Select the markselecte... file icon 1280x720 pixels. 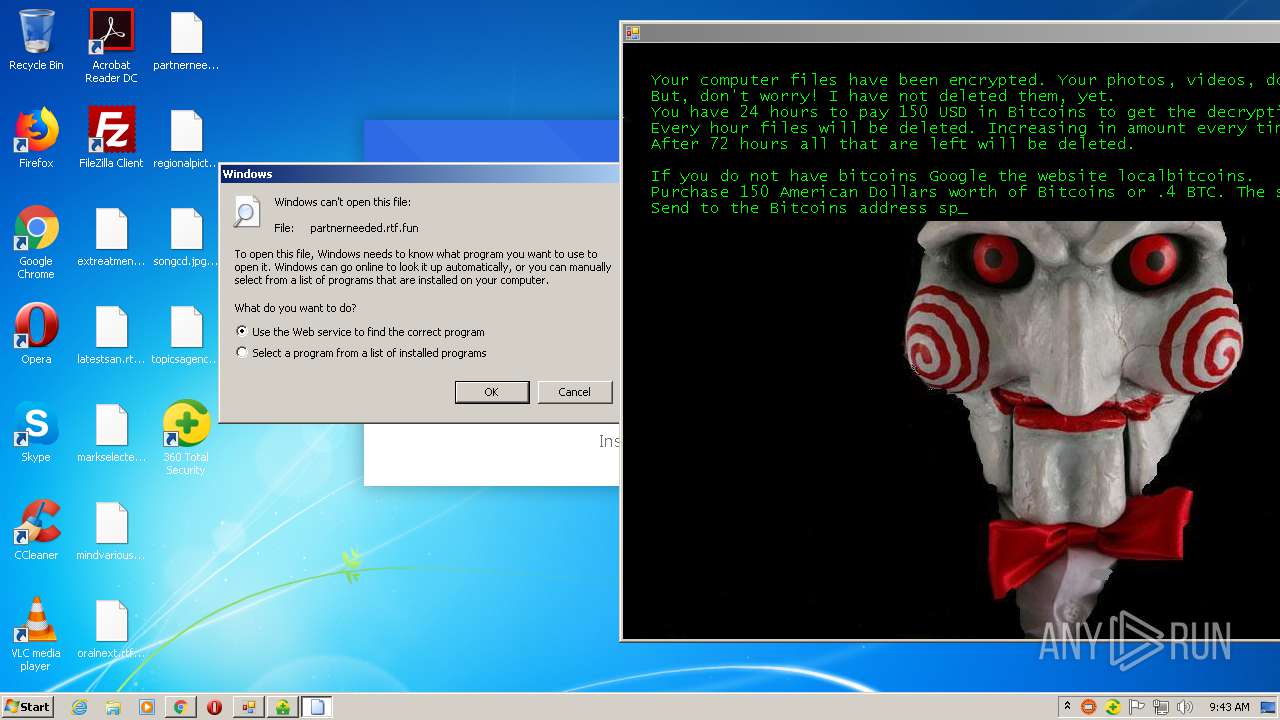click(x=111, y=432)
